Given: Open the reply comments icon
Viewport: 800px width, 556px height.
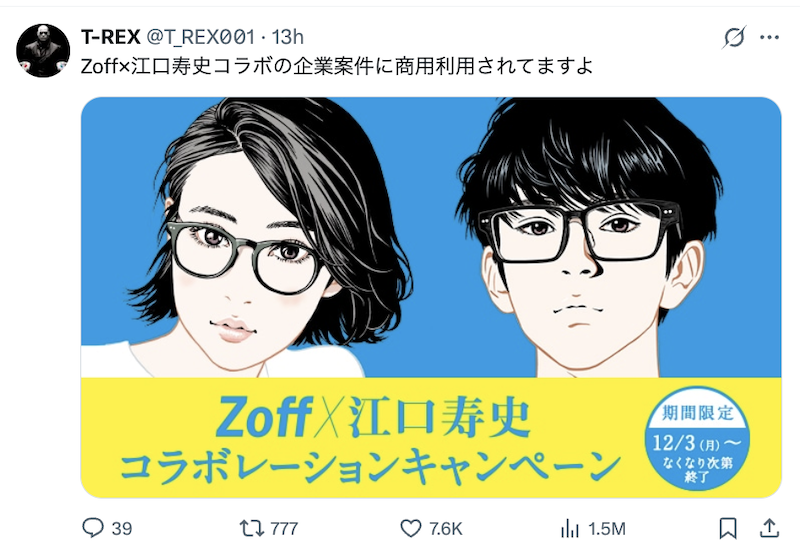Looking at the screenshot, I should click(93, 528).
